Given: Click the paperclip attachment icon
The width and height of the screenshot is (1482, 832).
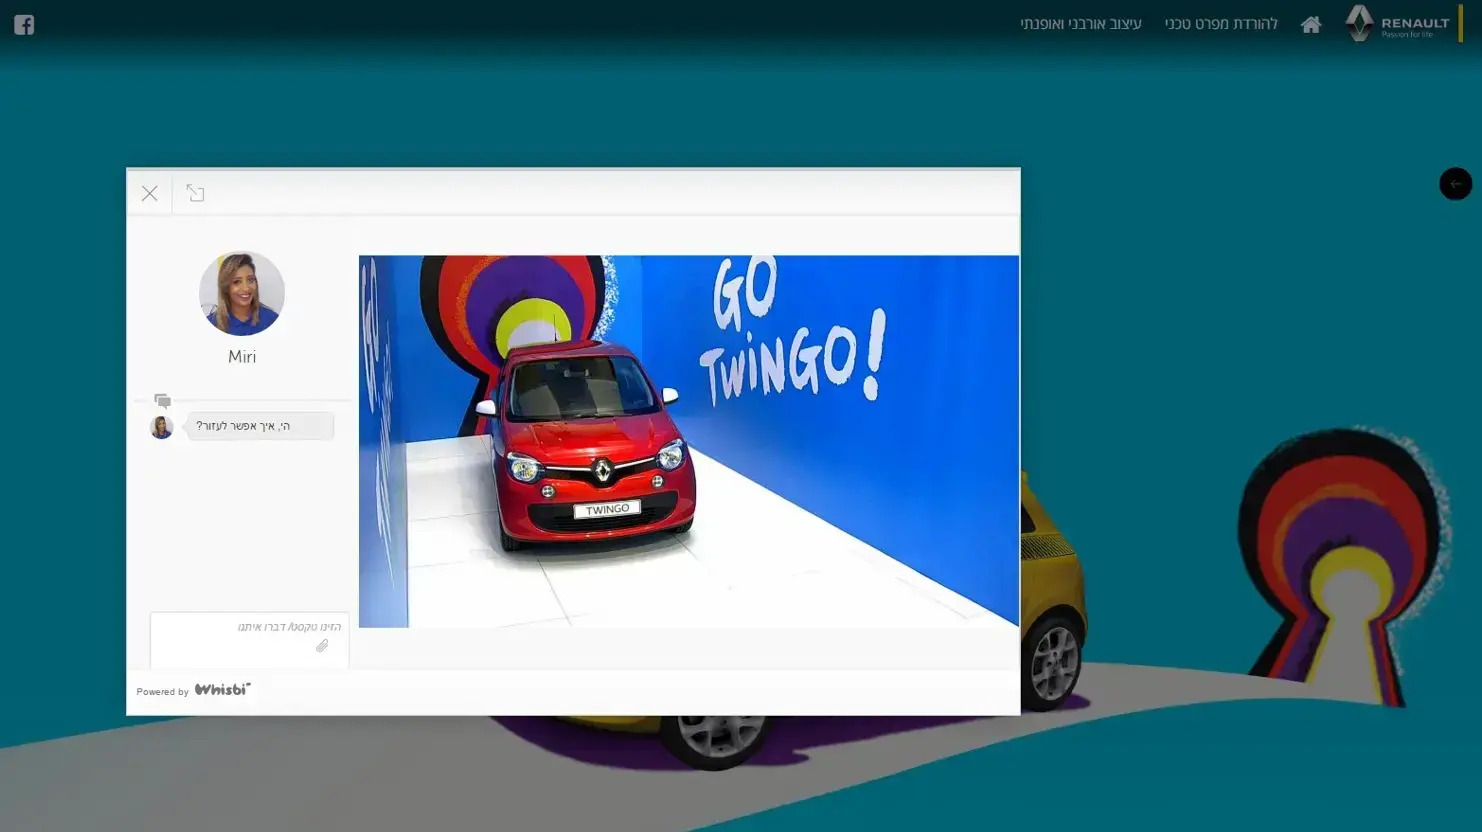Looking at the screenshot, I should pos(322,646).
